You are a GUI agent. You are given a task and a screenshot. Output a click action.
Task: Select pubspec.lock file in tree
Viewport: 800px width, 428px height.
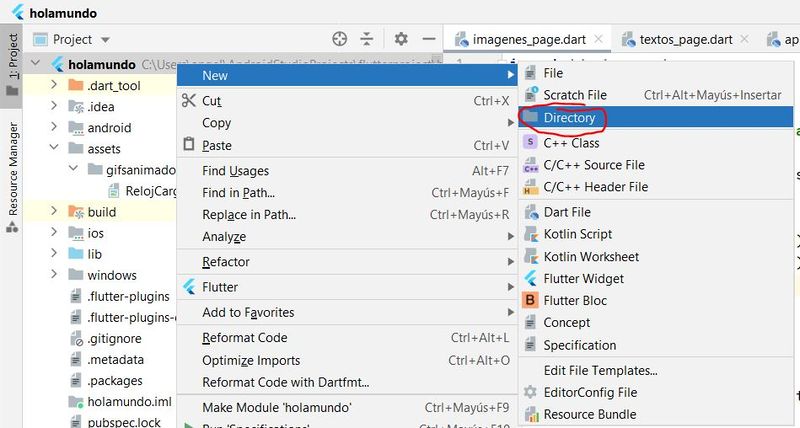[x=115, y=422]
